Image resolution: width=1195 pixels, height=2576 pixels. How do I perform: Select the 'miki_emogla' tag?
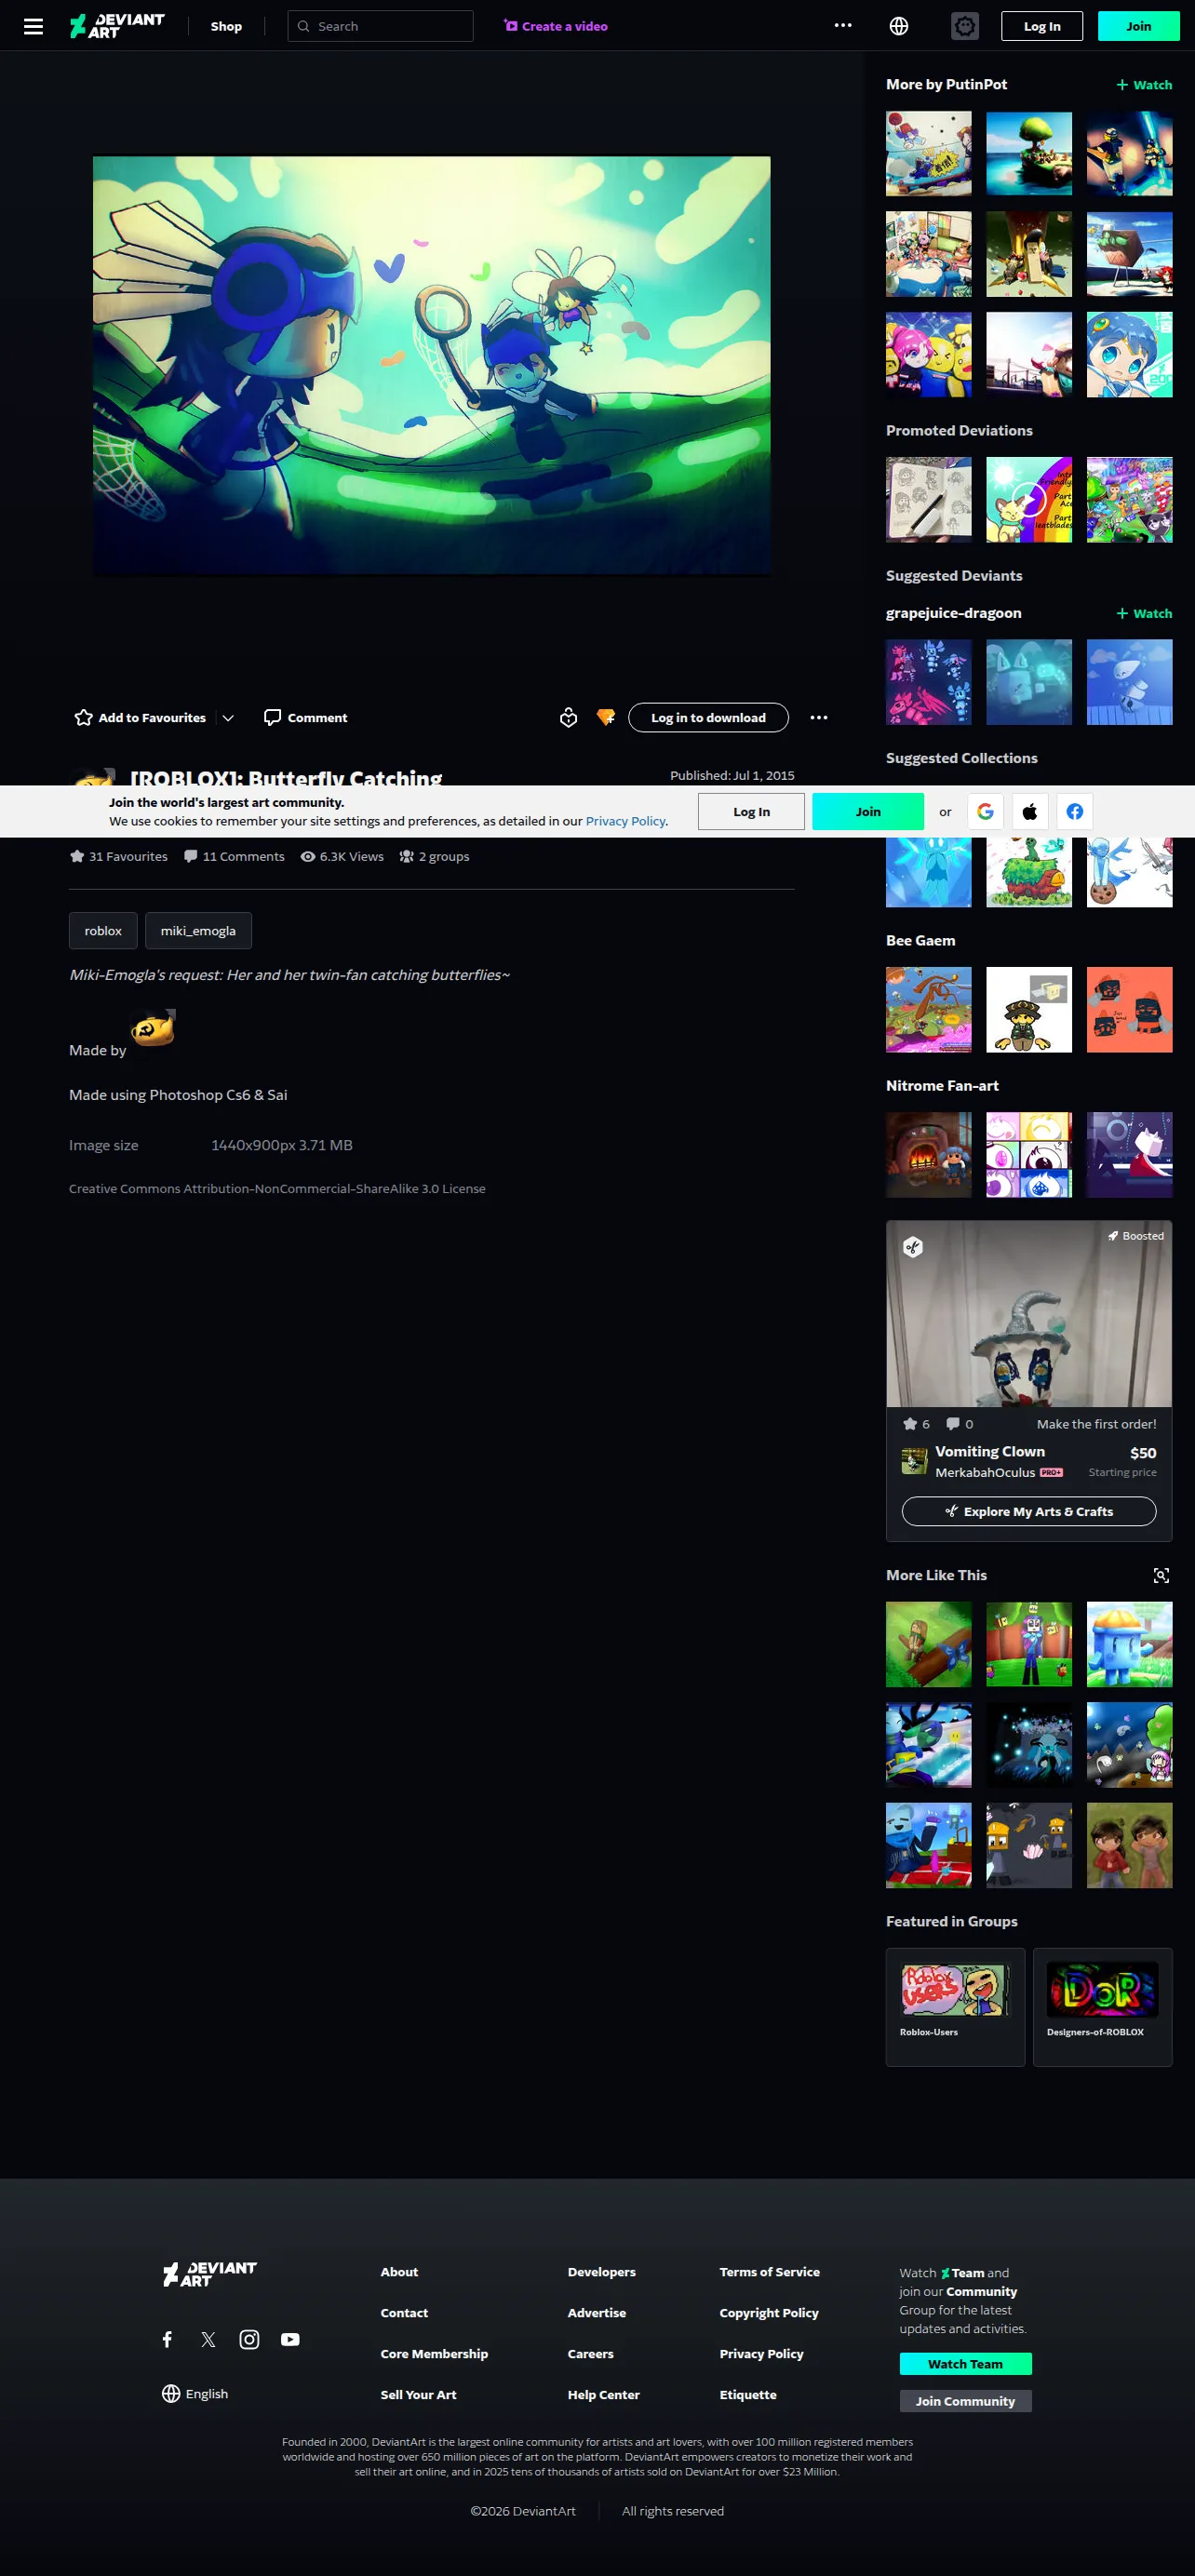[198, 930]
